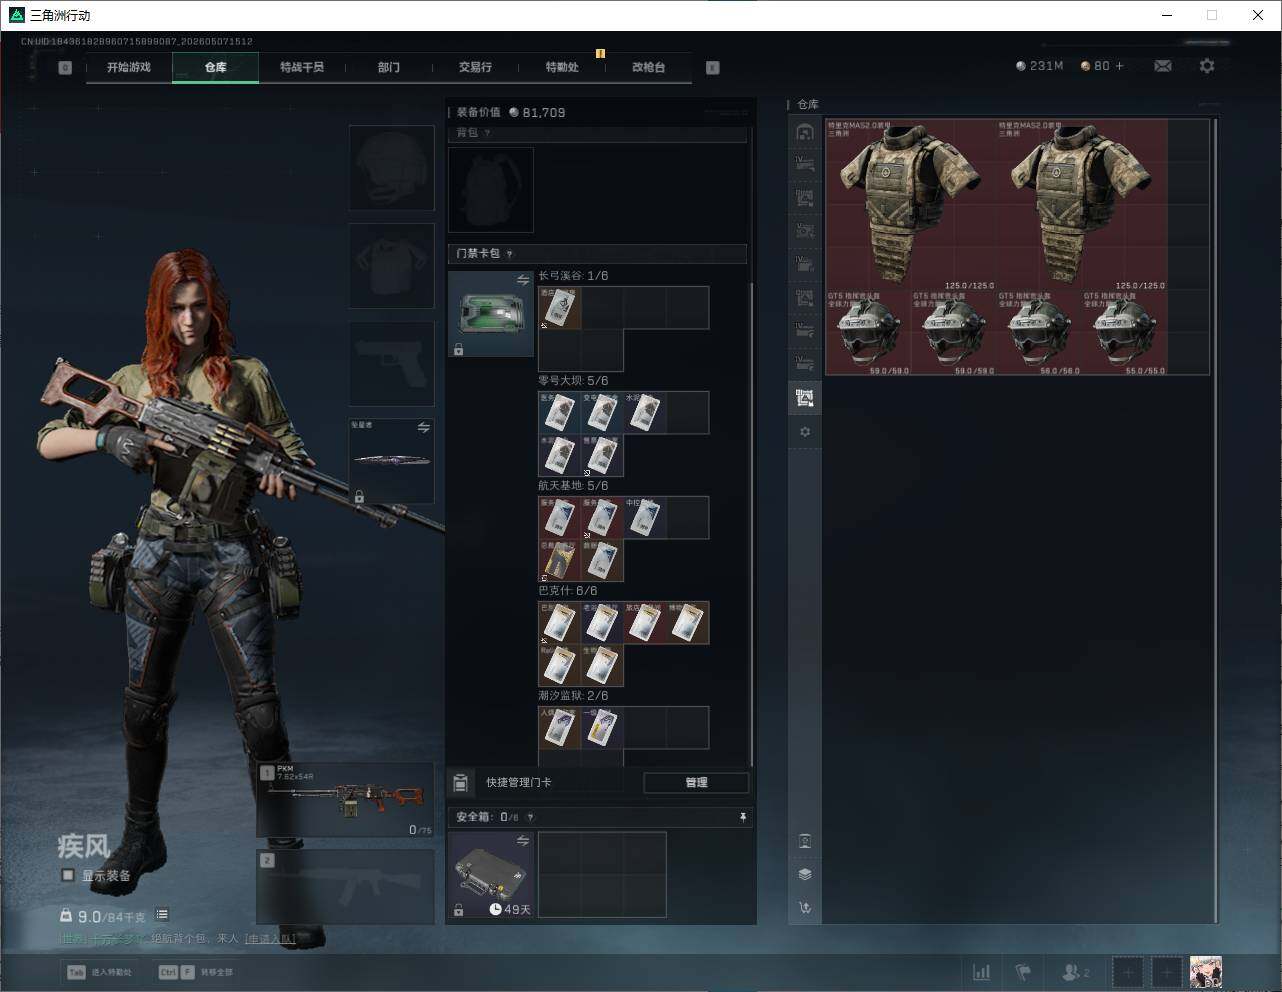The image size is (1282, 992).
Task: Click the loadout panel vertical scrollbar
Action: coord(751,525)
